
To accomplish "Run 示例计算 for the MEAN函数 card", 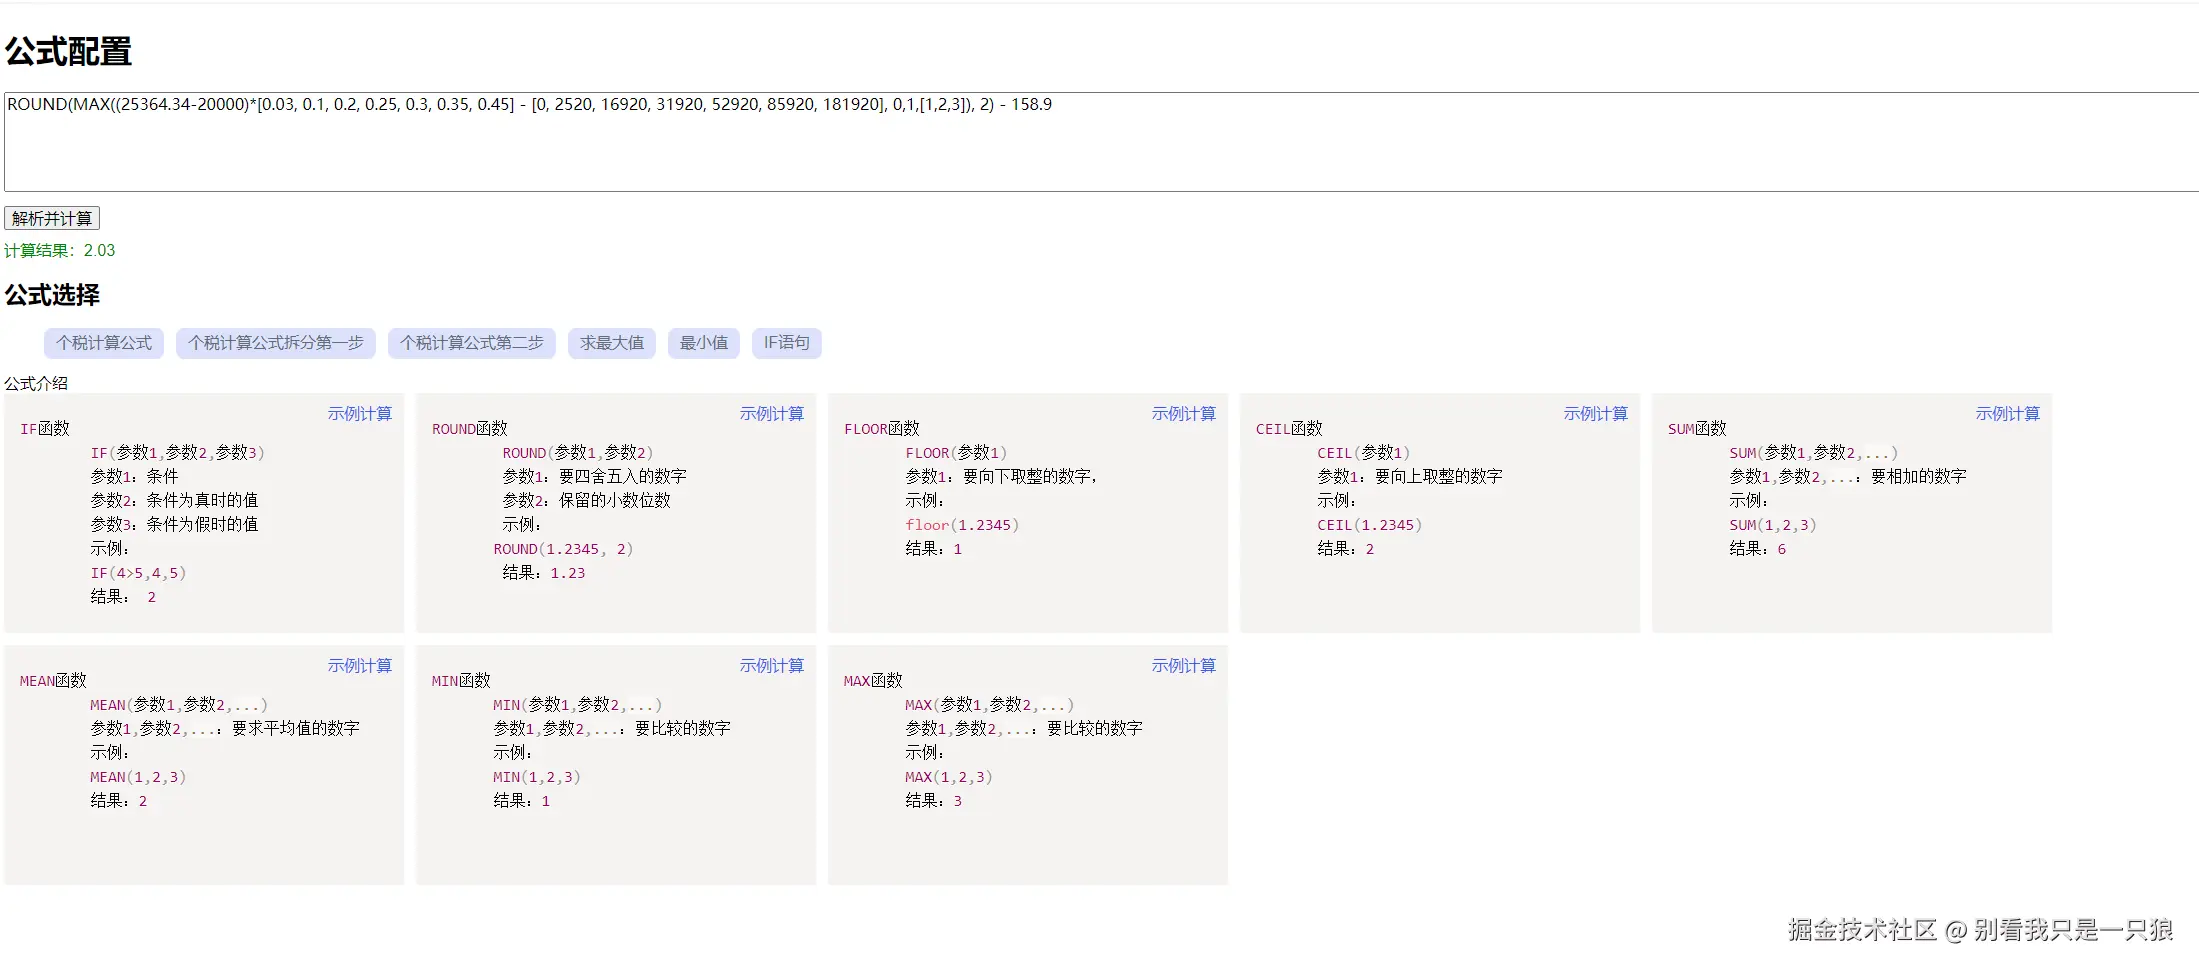I will coord(361,665).
